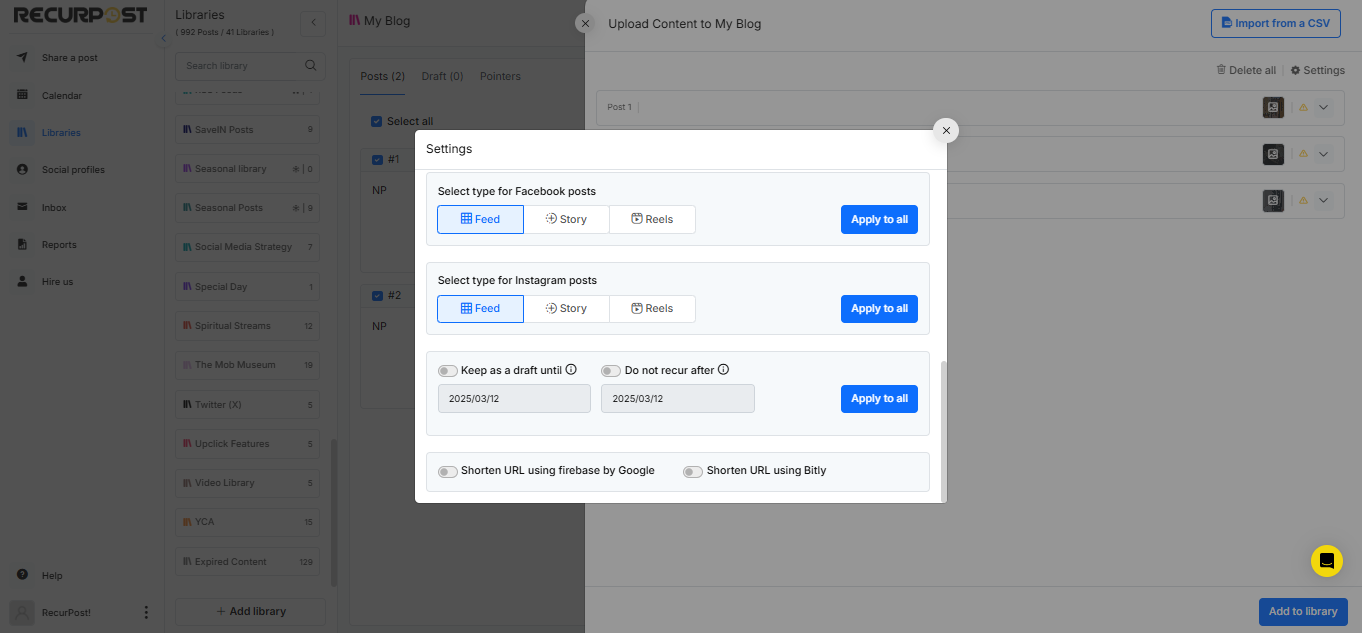Click info icon beside Keep as a draft until

pyautogui.click(x=571, y=370)
